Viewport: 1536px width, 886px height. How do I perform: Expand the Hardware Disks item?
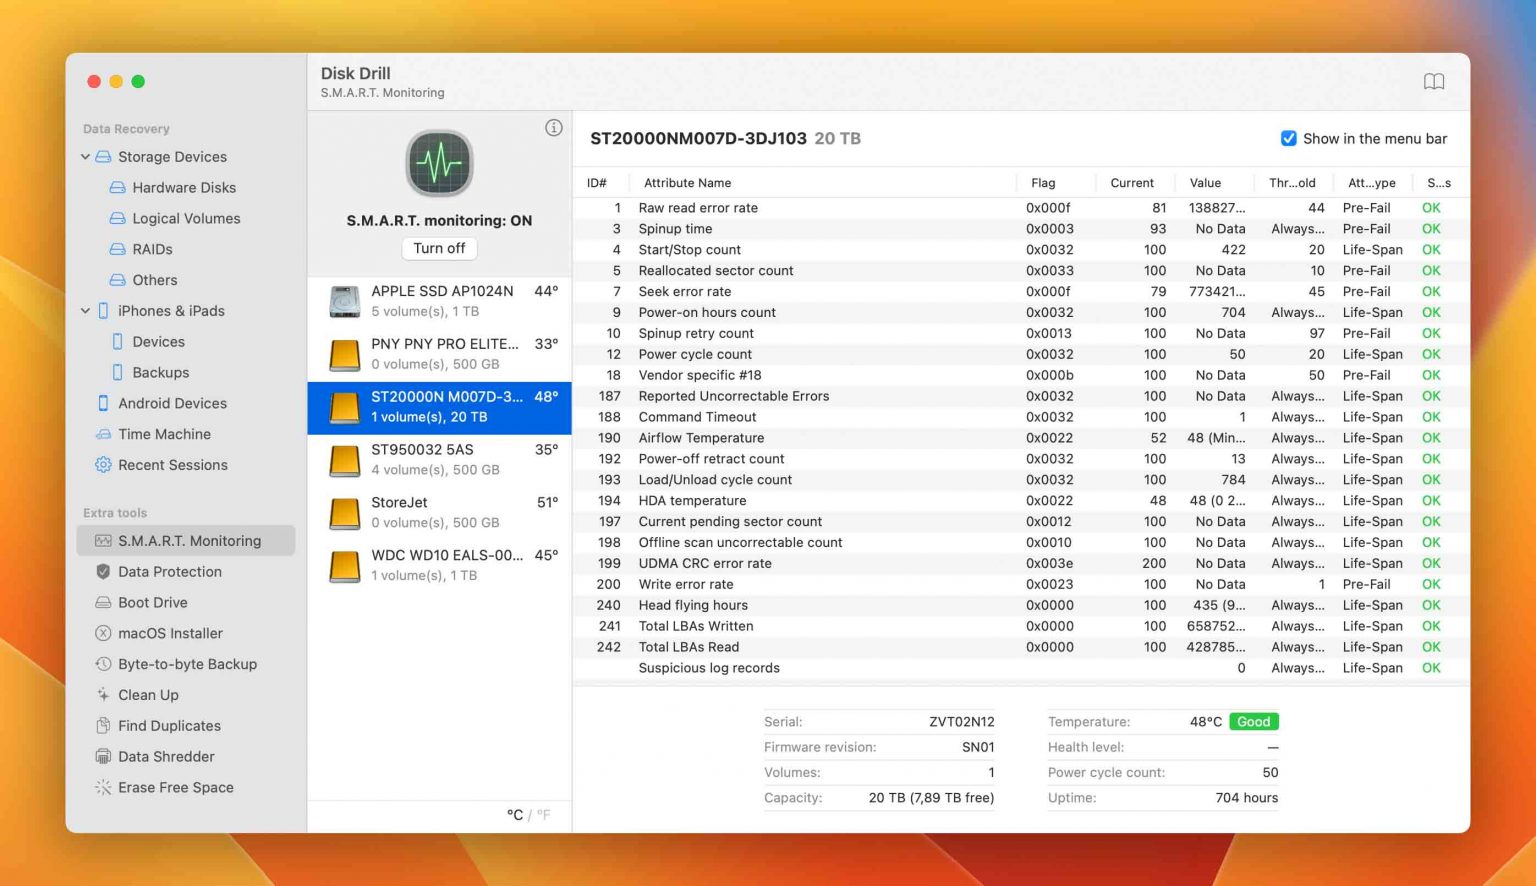[x=184, y=187]
